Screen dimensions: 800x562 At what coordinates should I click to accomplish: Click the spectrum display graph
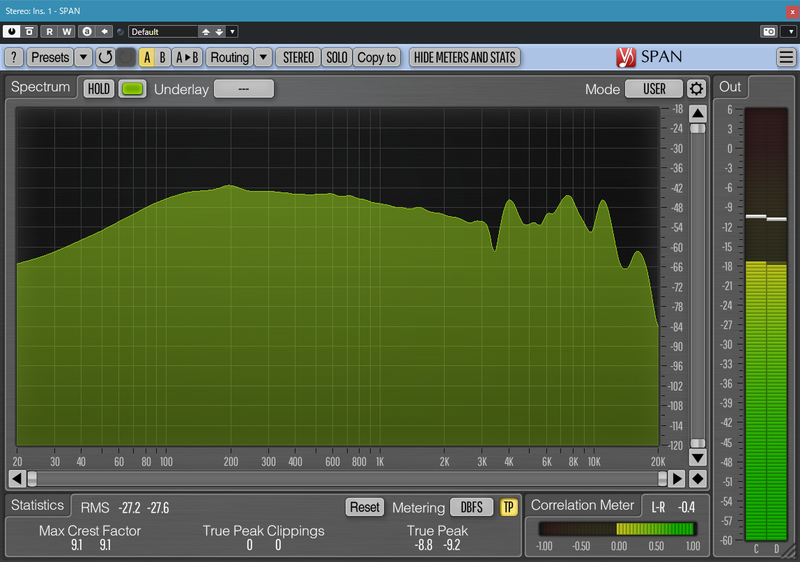[x=337, y=276]
